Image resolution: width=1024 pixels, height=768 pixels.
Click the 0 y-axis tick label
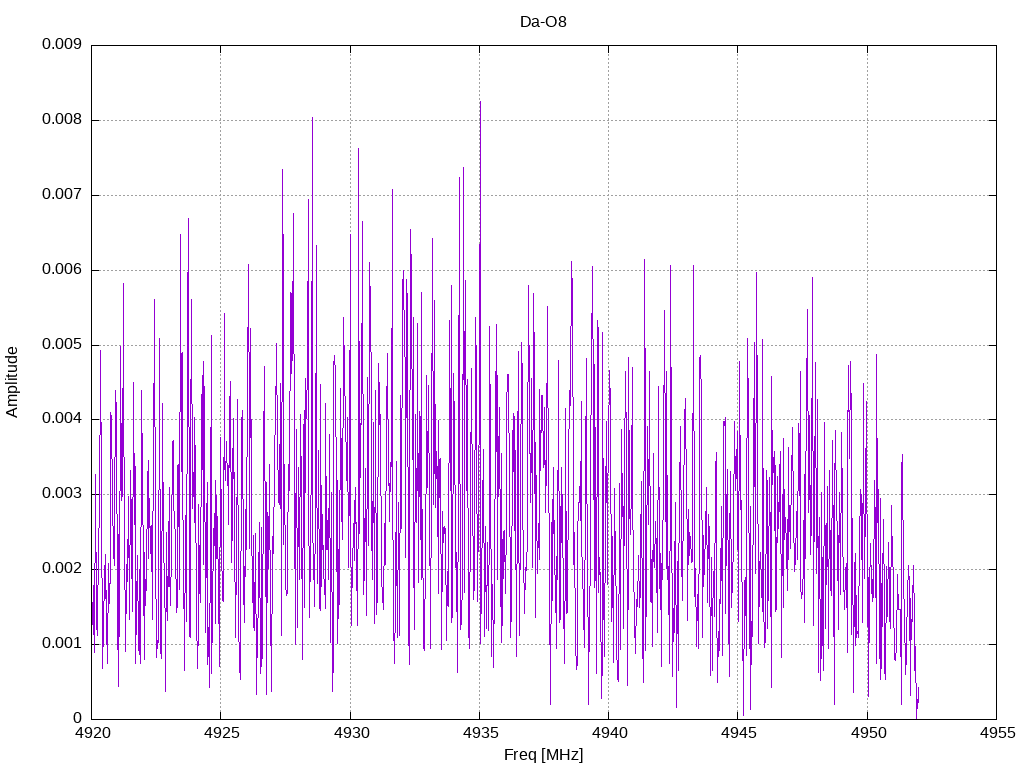pyautogui.click(x=78, y=718)
